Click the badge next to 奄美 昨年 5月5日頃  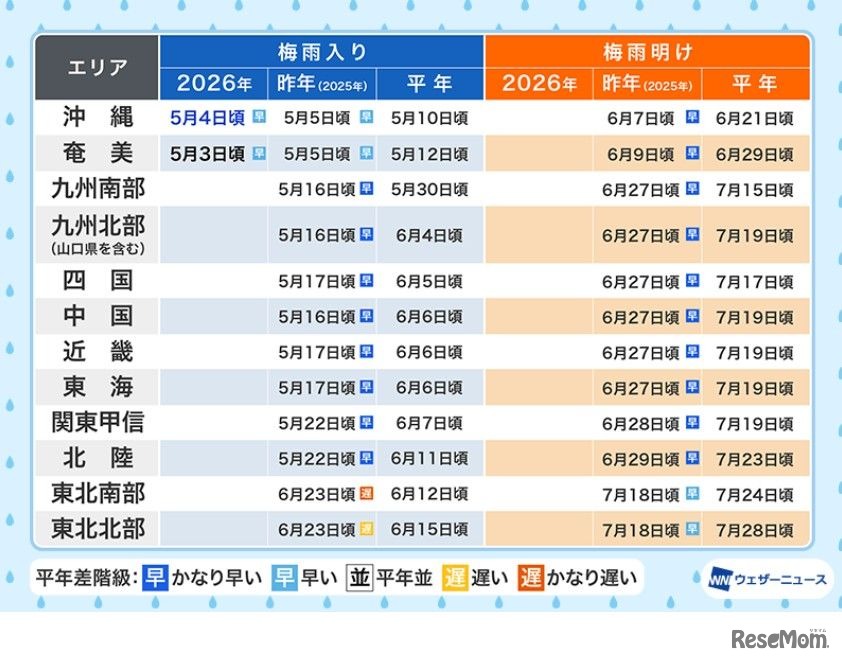[x=366, y=153]
